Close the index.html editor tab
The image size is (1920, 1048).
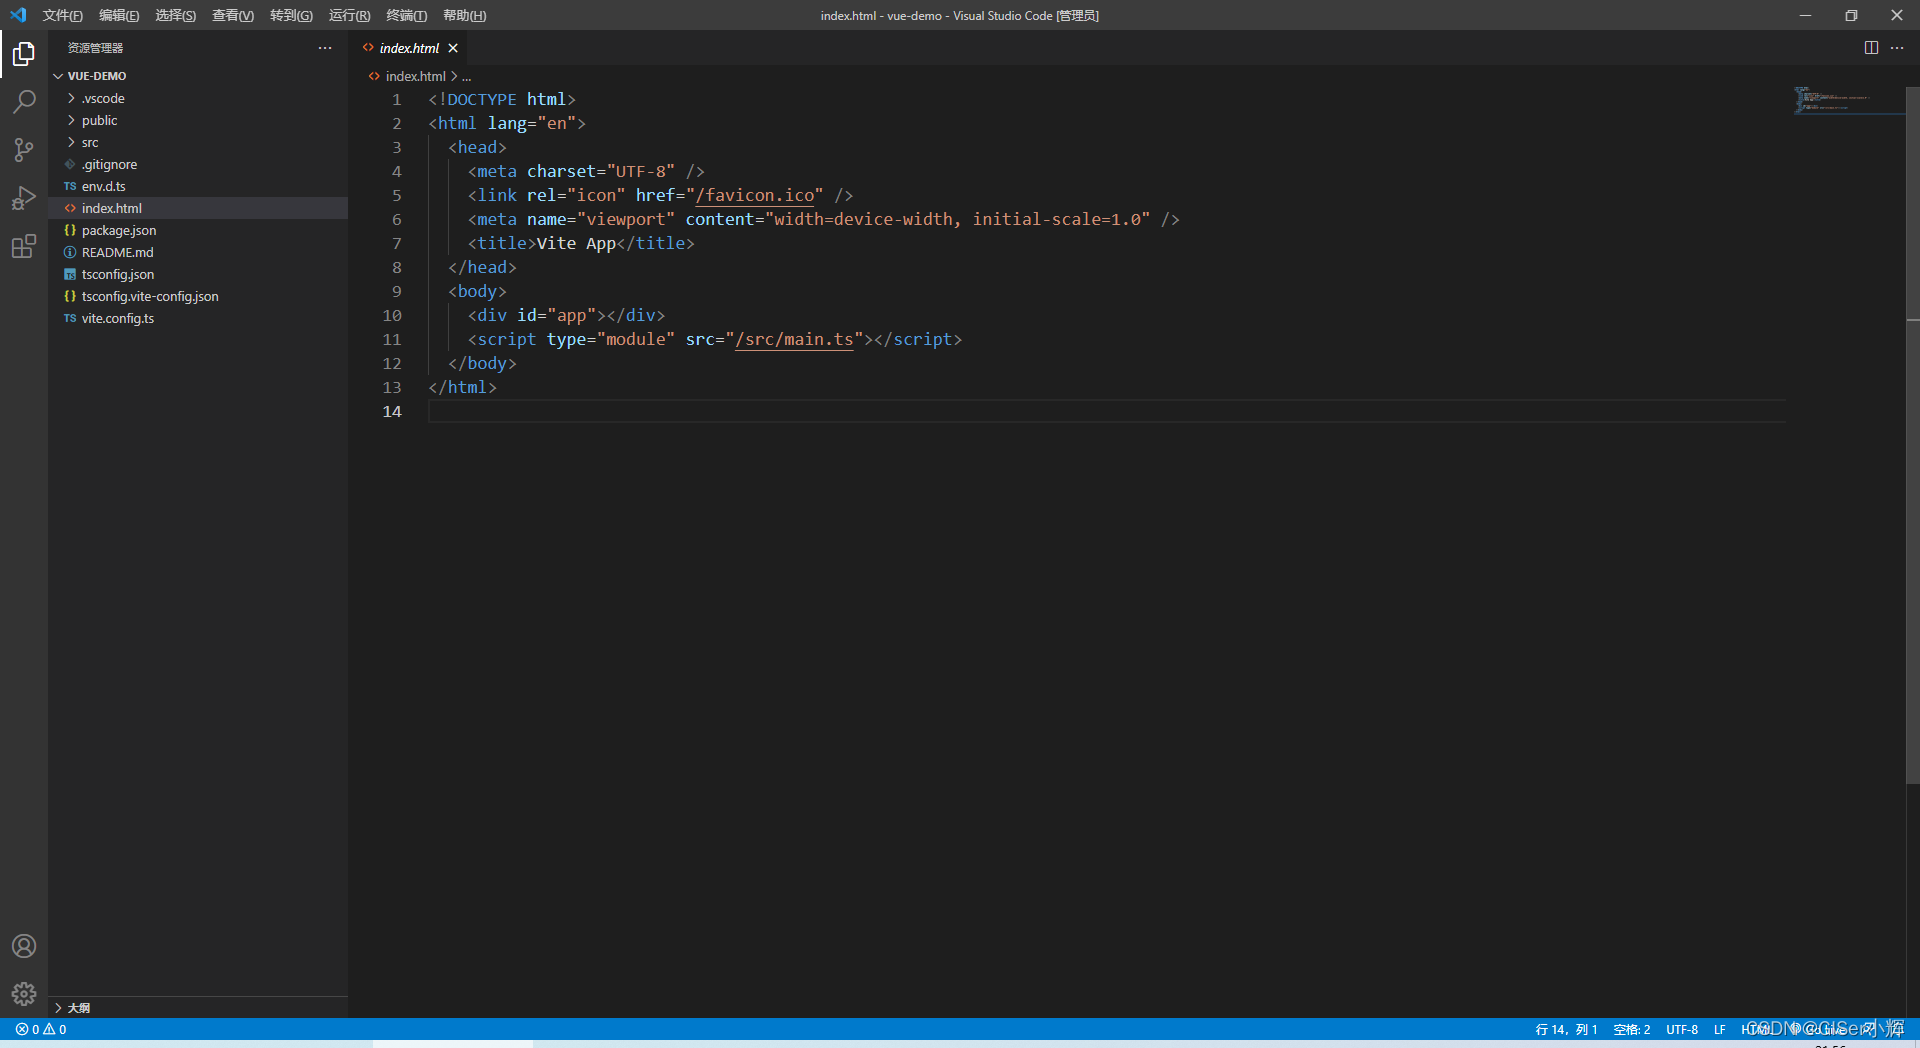click(453, 48)
